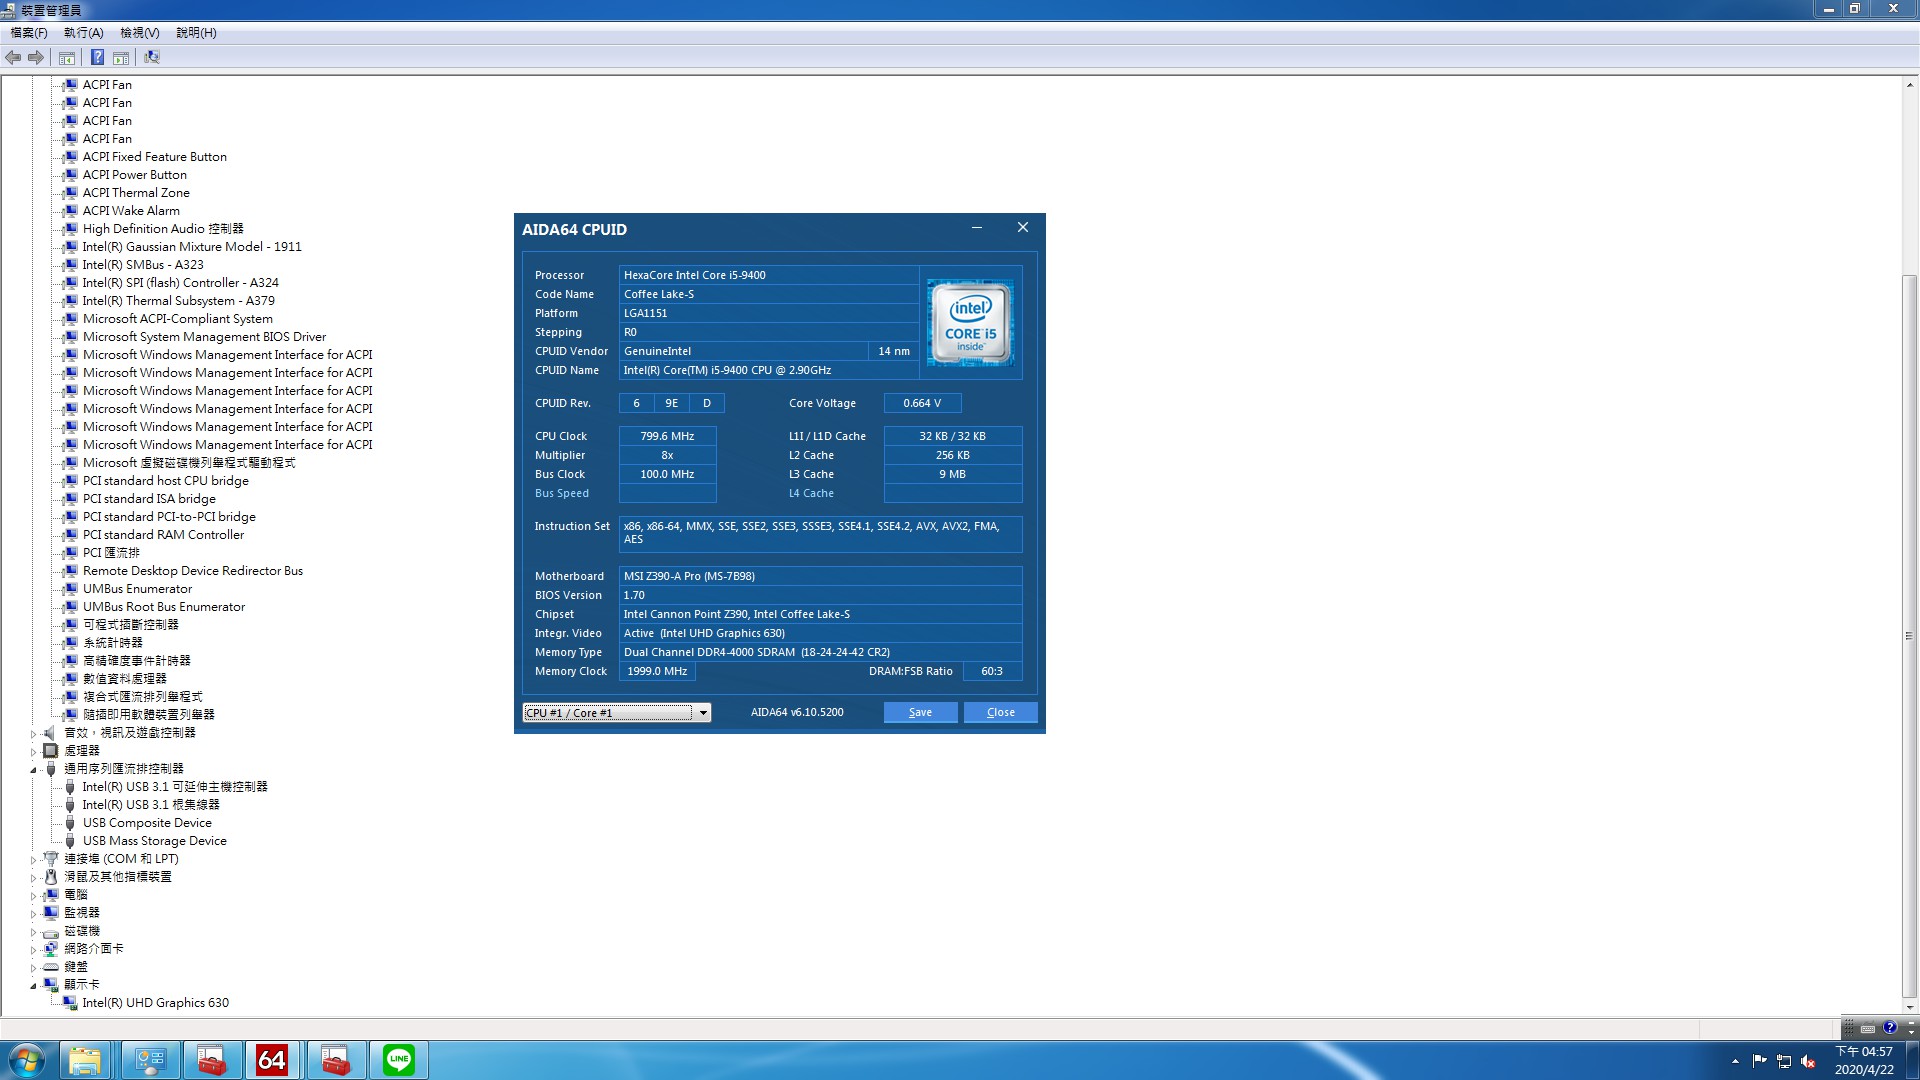
Task: Collapse the 顯示卡 node
Action: tap(33, 986)
